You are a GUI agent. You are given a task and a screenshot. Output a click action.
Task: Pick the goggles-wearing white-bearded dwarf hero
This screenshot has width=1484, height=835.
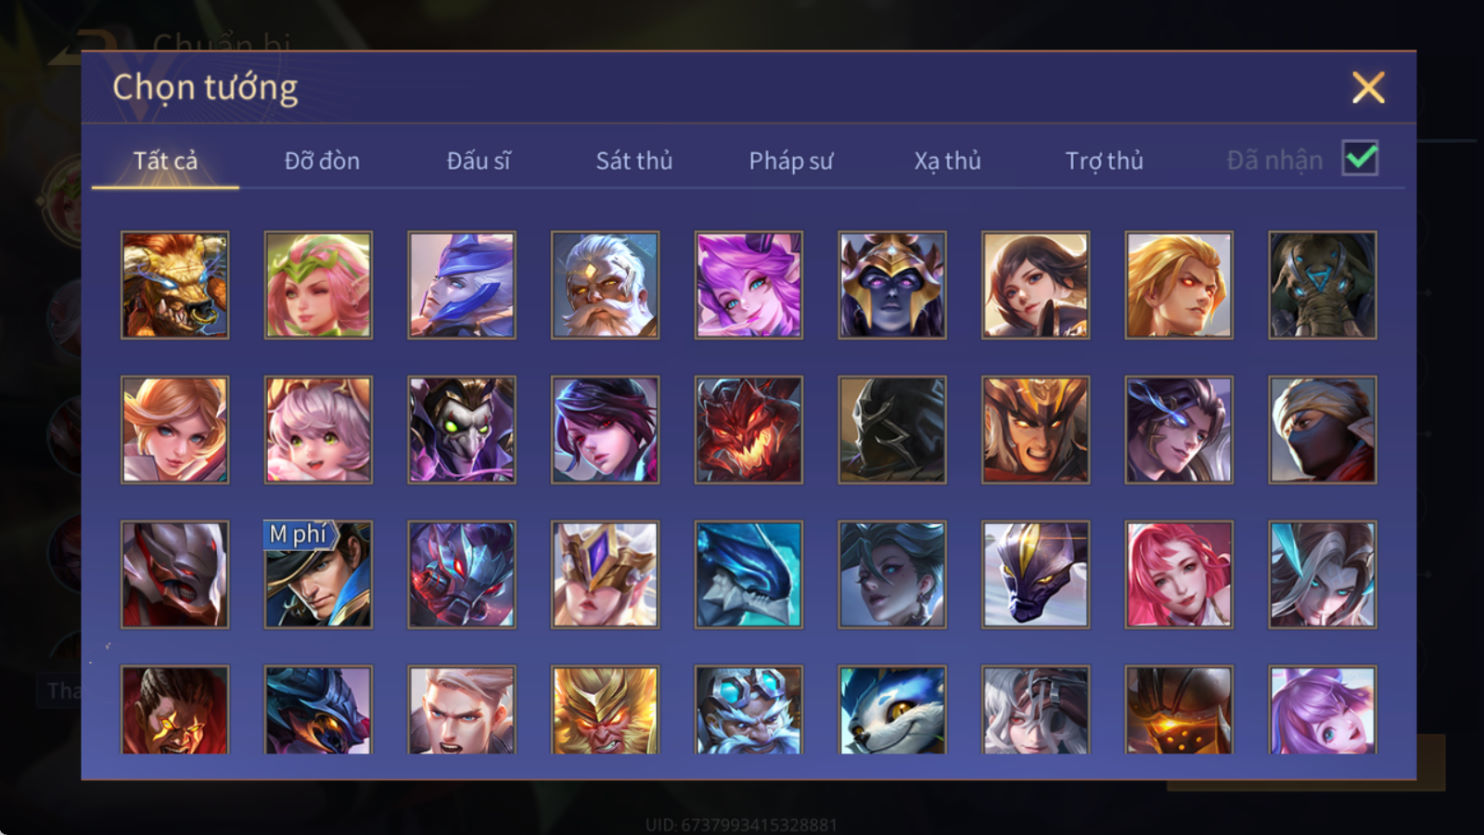749,710
